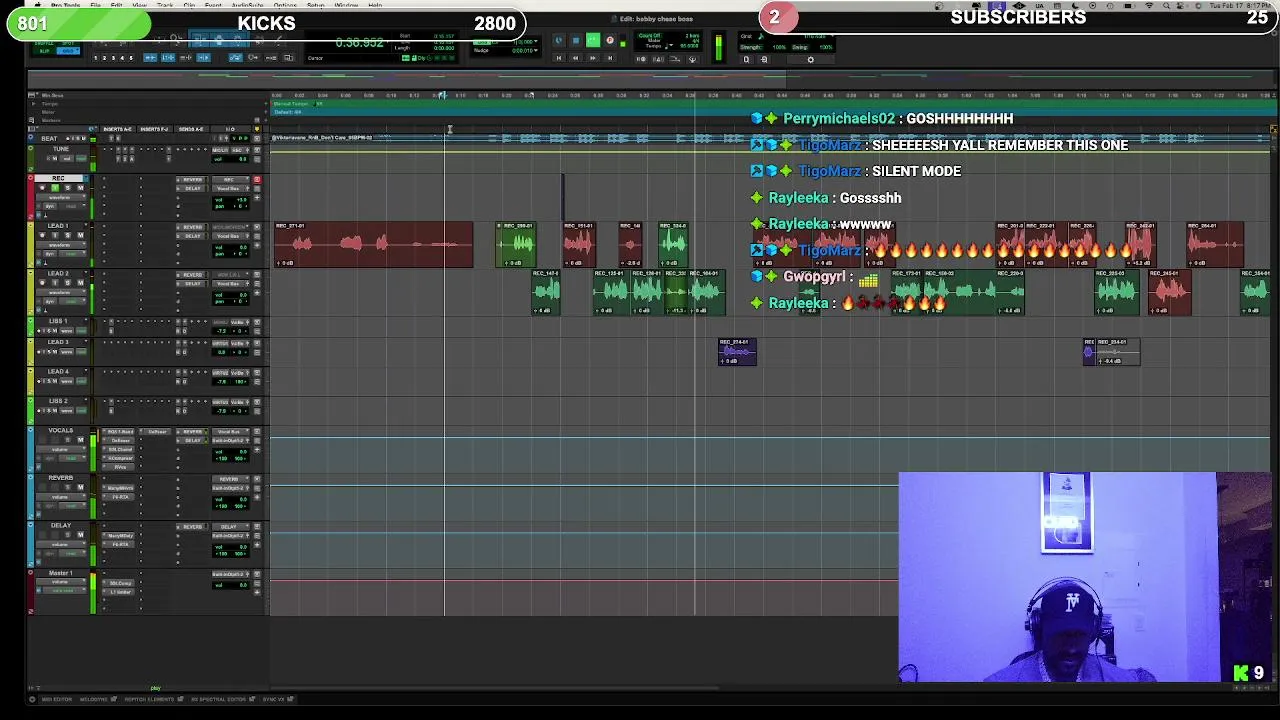This screenshot has height=720, width=1280.
Task: Mute the LEAD 2 track
Action: coord(80,283)
